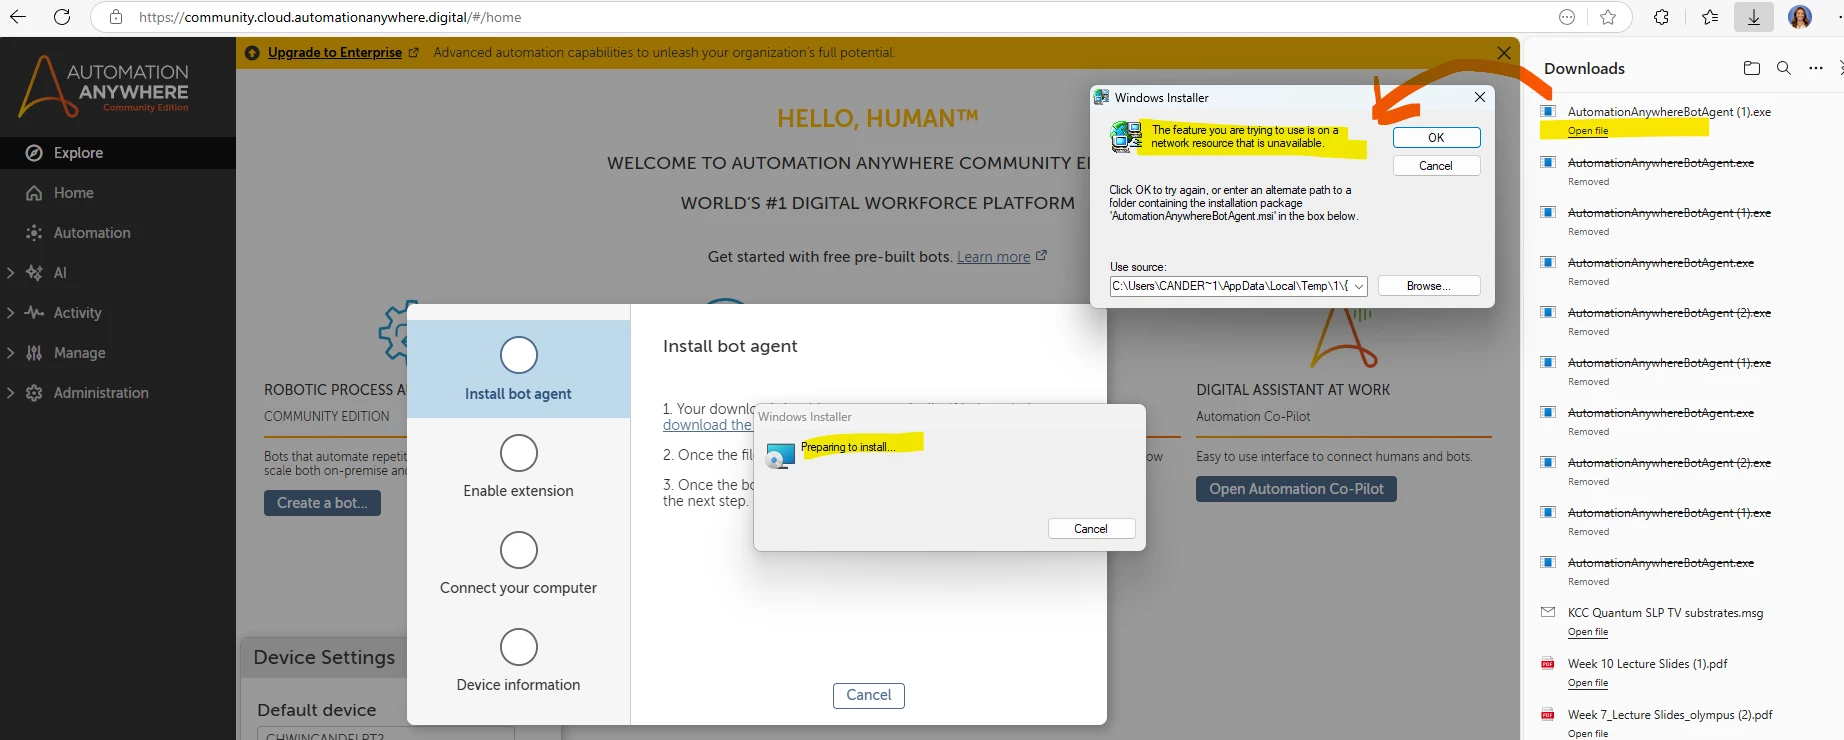Viewport: 1844px width, 740px height.
Task: Click the downloads arrow toolbar icon
Action: [x=1754, y=17]
